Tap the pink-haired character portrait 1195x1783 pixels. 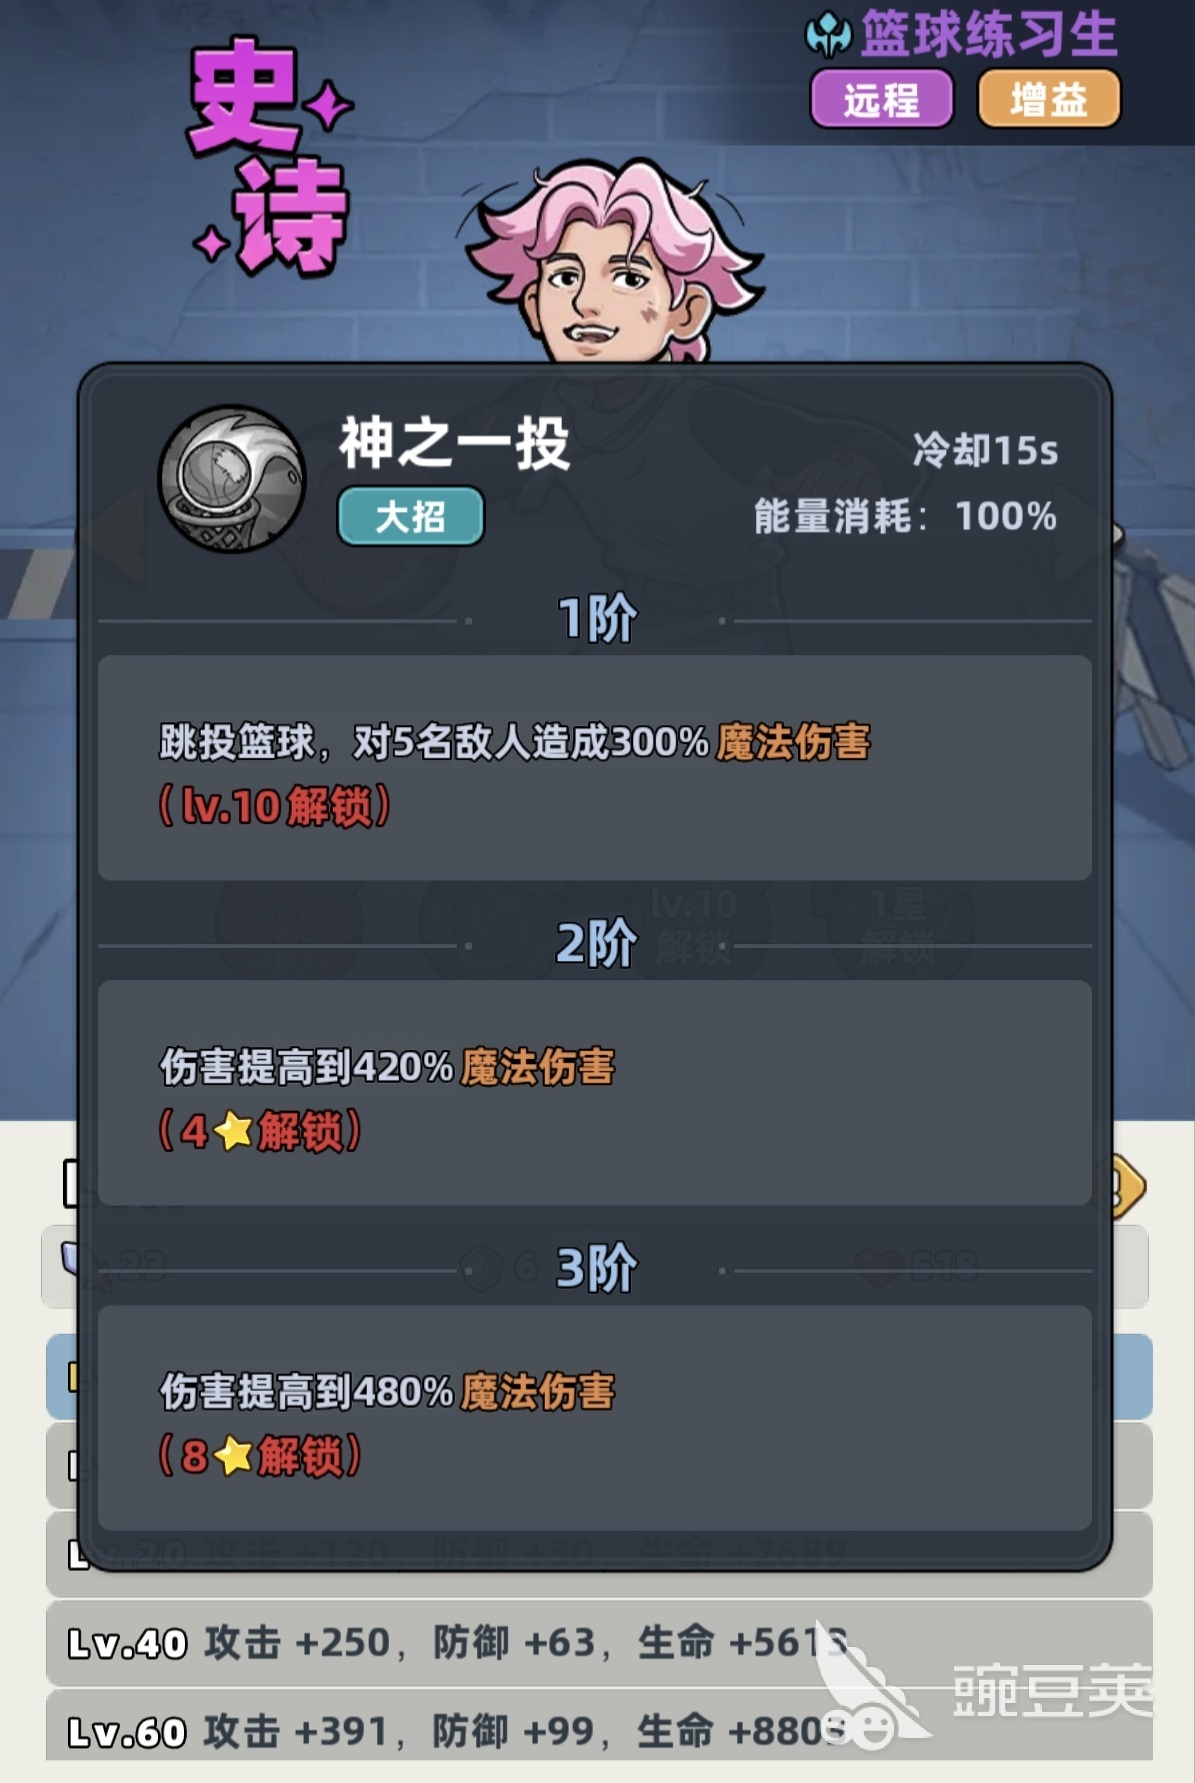(x=612, y=262)
